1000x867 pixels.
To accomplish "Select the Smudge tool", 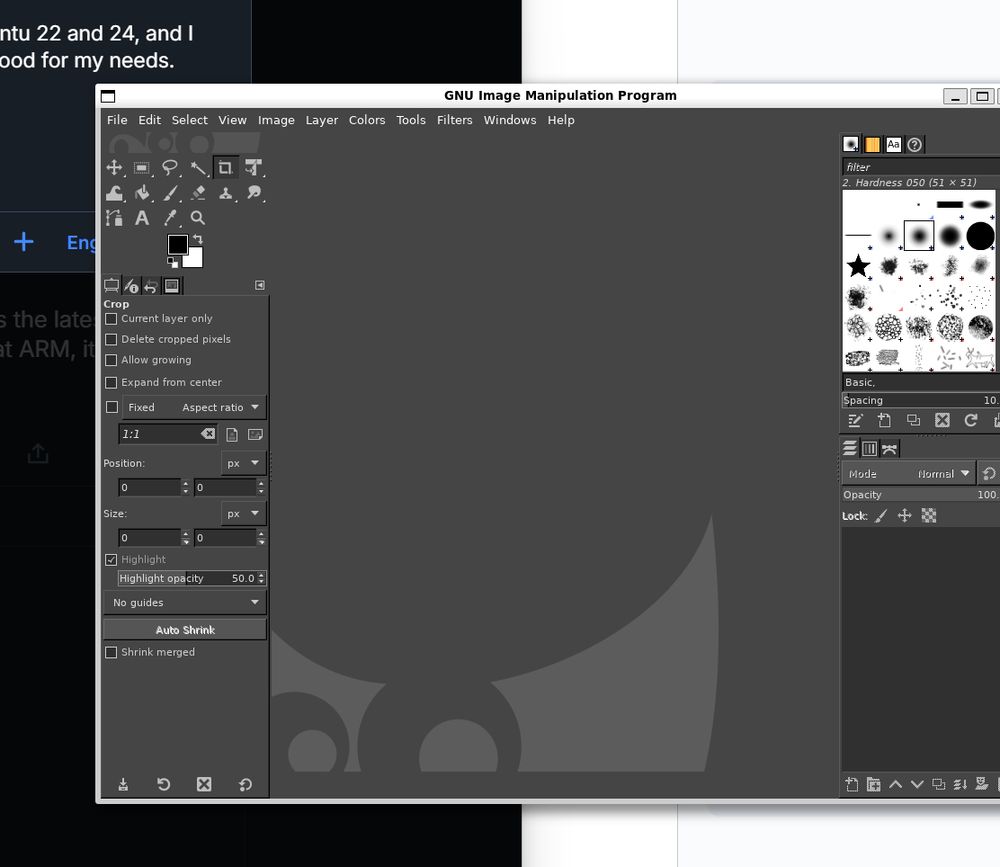I will tap(253, 193).
